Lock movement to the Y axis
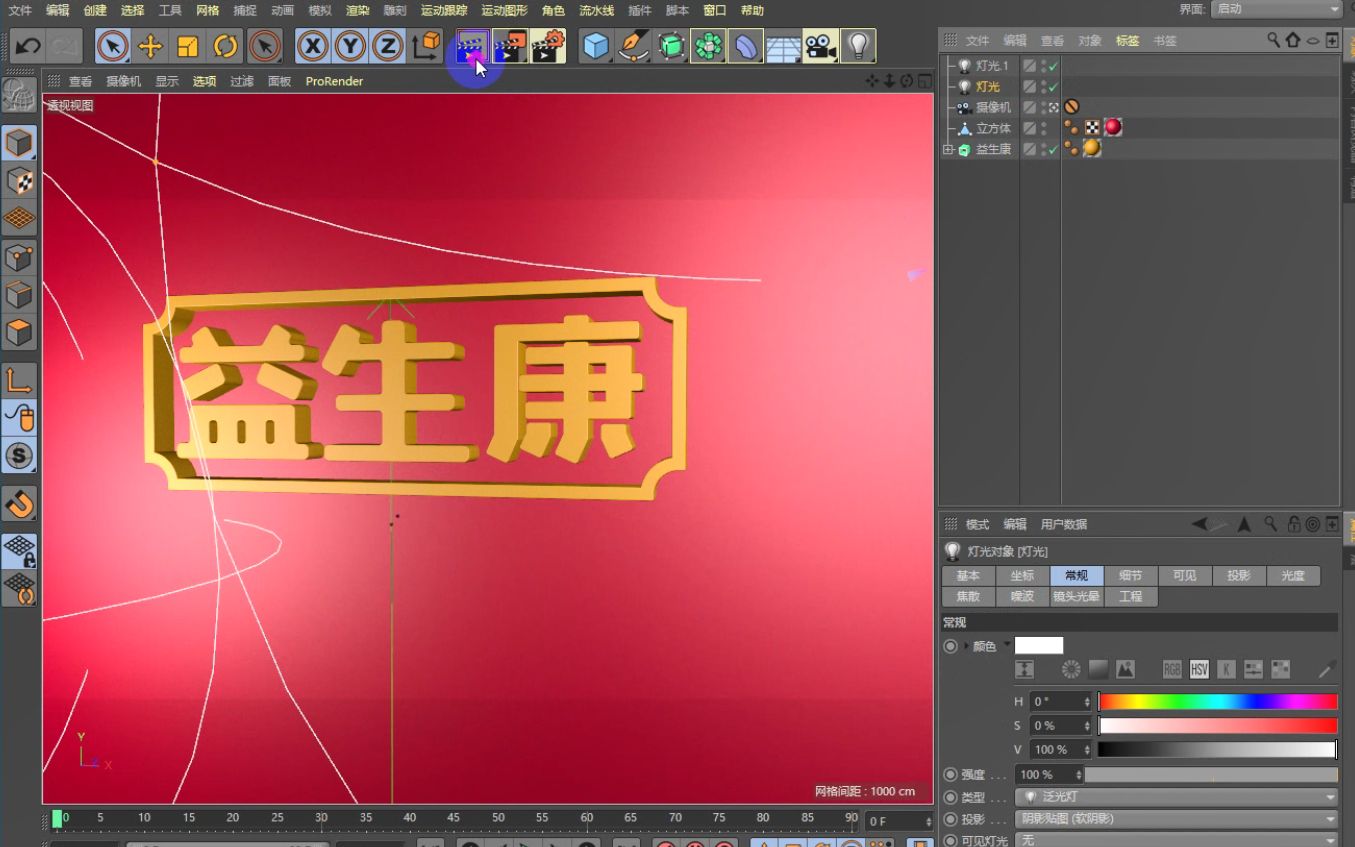This screenshot has width=1355, height=847. (x=349, y=45)
